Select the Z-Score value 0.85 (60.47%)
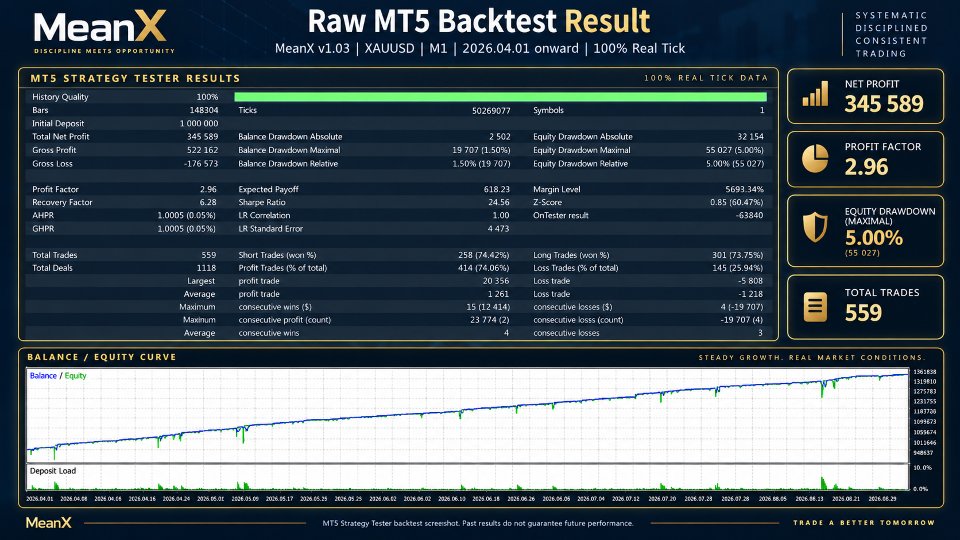 pos(737,202)
